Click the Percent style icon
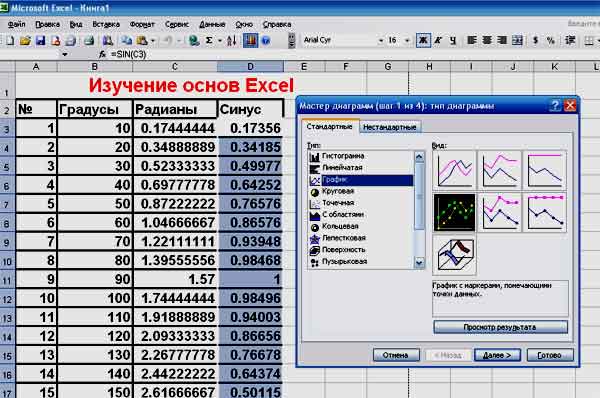The height and width of the screenshot is (398, 600). 551,40
